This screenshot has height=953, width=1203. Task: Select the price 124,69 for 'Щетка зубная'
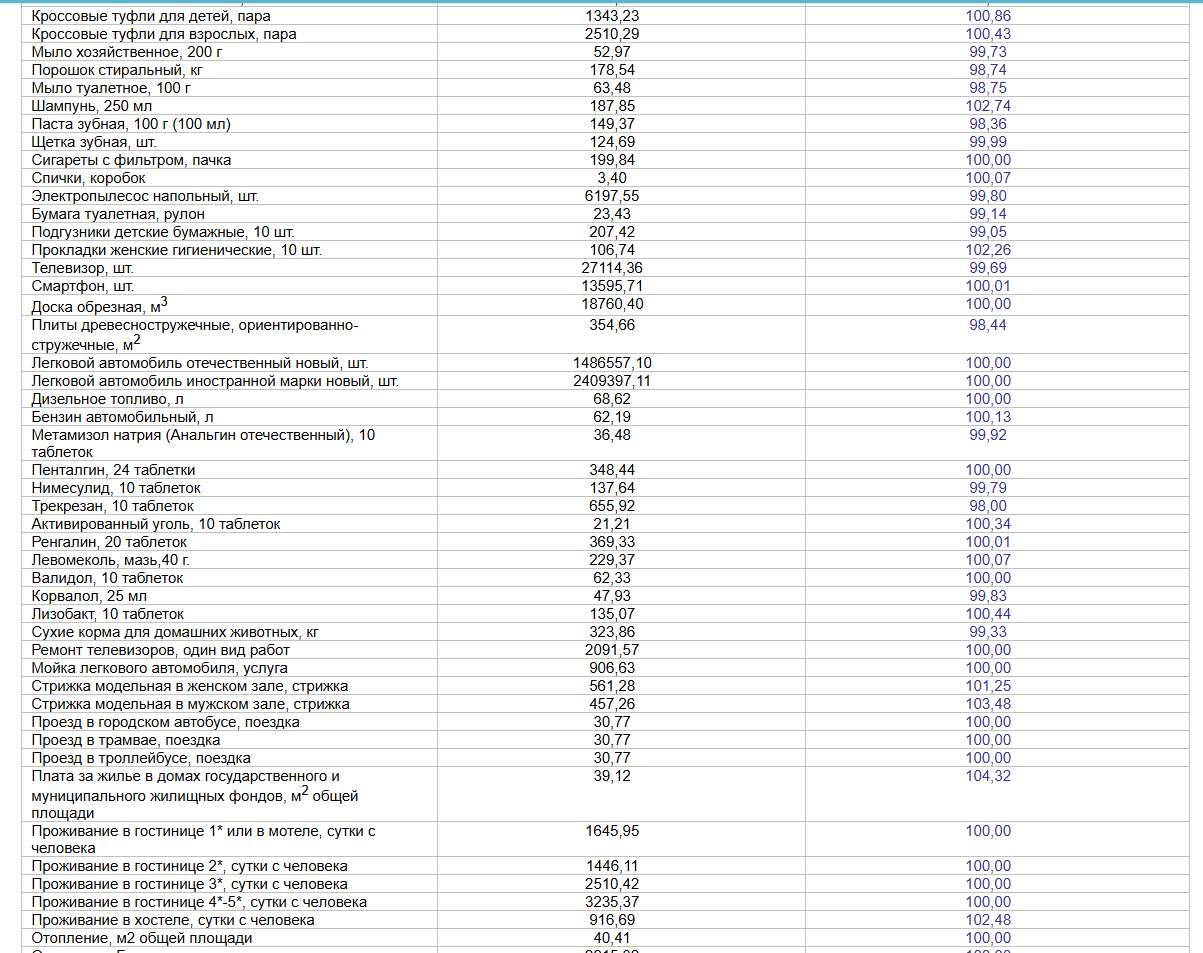pyautogui.click(x=614, y=142)
